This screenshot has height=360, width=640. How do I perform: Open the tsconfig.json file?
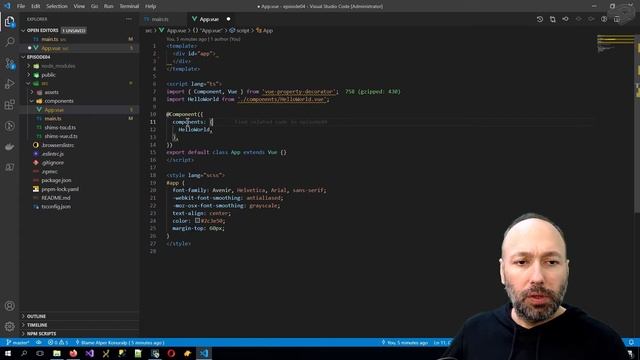click(80, 207)
